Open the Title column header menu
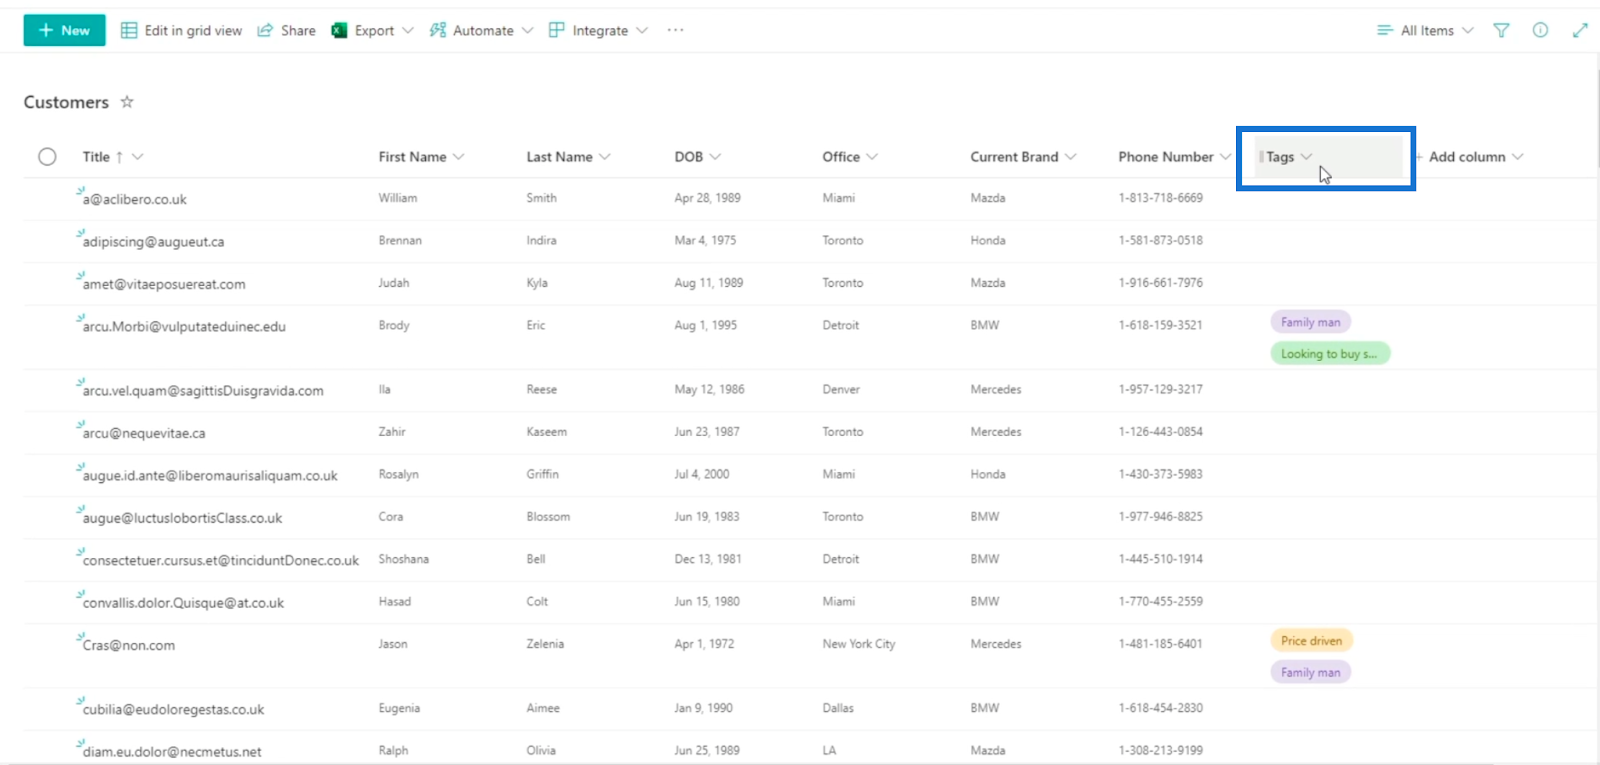This screenshot has height=765, width=1600. click(113, 157)
